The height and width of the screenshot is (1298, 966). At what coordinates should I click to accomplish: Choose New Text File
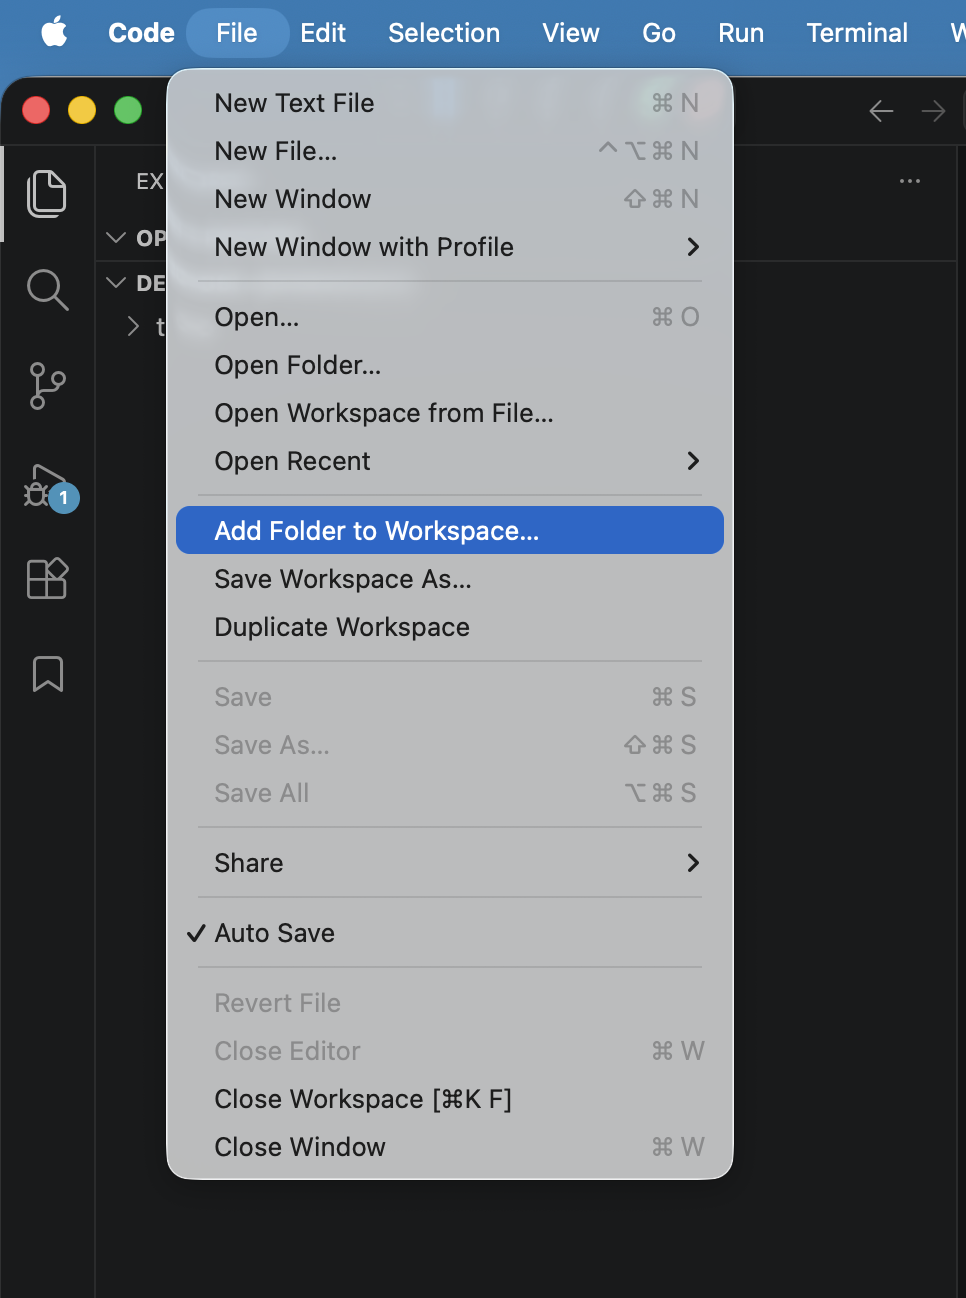tap(449, 103)
